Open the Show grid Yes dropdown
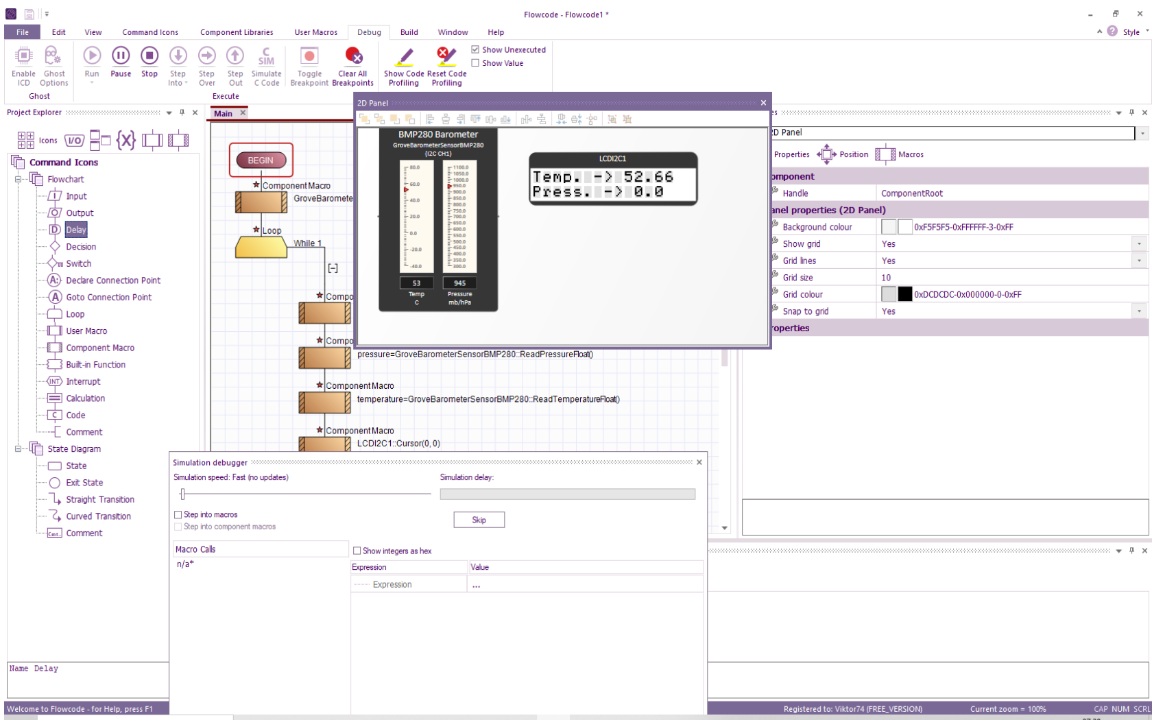1152x720 pixels. [x=1140, y=244]
